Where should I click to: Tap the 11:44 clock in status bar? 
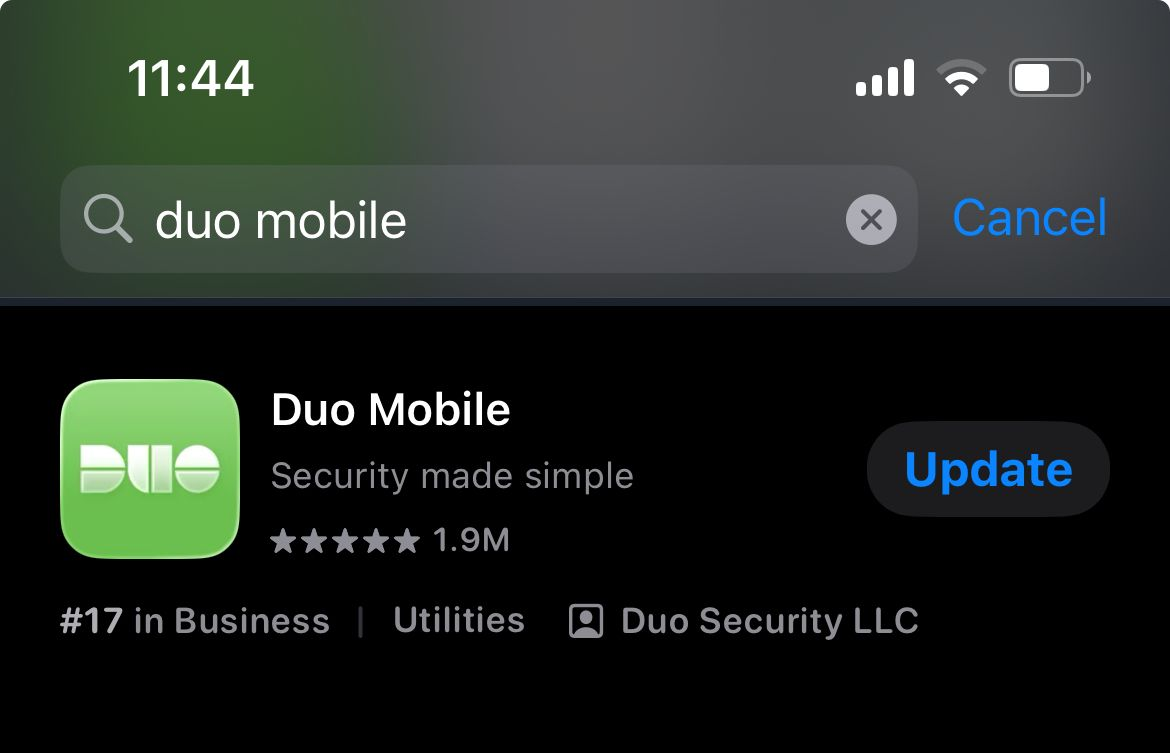click(190, 78)
